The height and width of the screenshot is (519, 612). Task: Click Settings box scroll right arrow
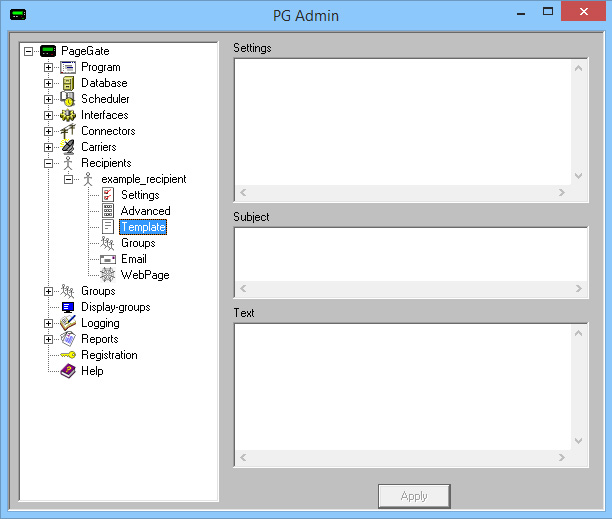click(562, 192)
